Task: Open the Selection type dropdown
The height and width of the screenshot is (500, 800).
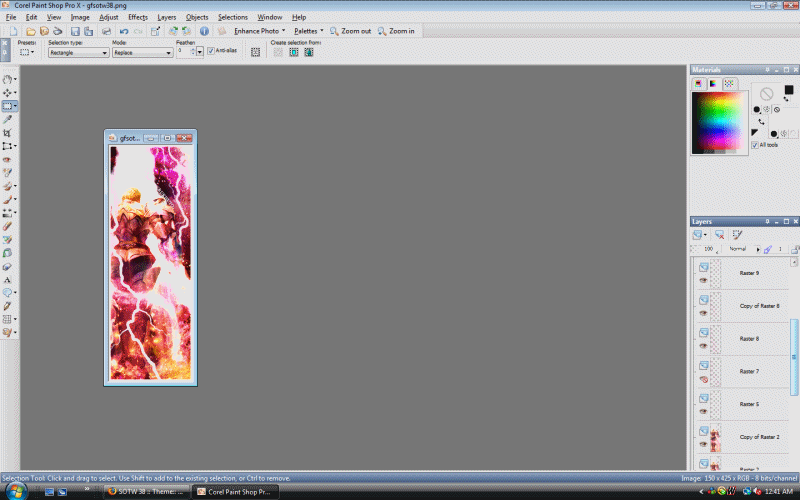Action: (79, 53)
